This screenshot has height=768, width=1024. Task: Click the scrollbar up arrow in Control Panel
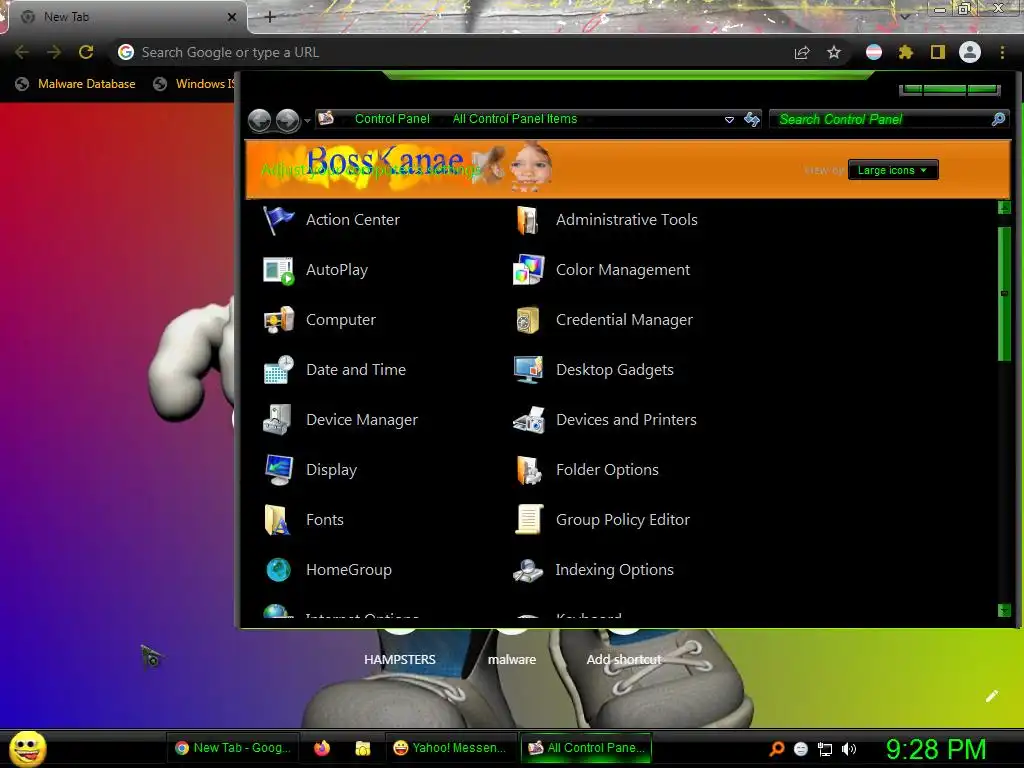point(1004,208)
